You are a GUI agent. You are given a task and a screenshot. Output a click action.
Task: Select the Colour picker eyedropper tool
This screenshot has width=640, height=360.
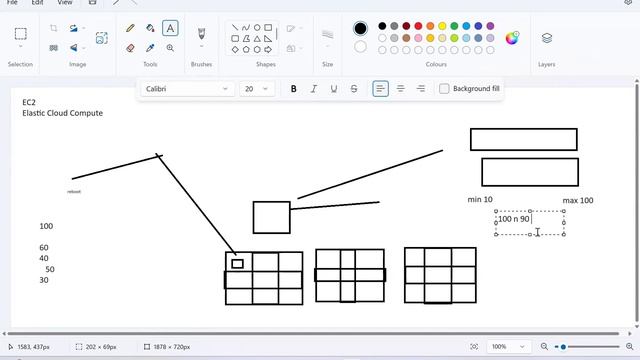click(150, 48)
